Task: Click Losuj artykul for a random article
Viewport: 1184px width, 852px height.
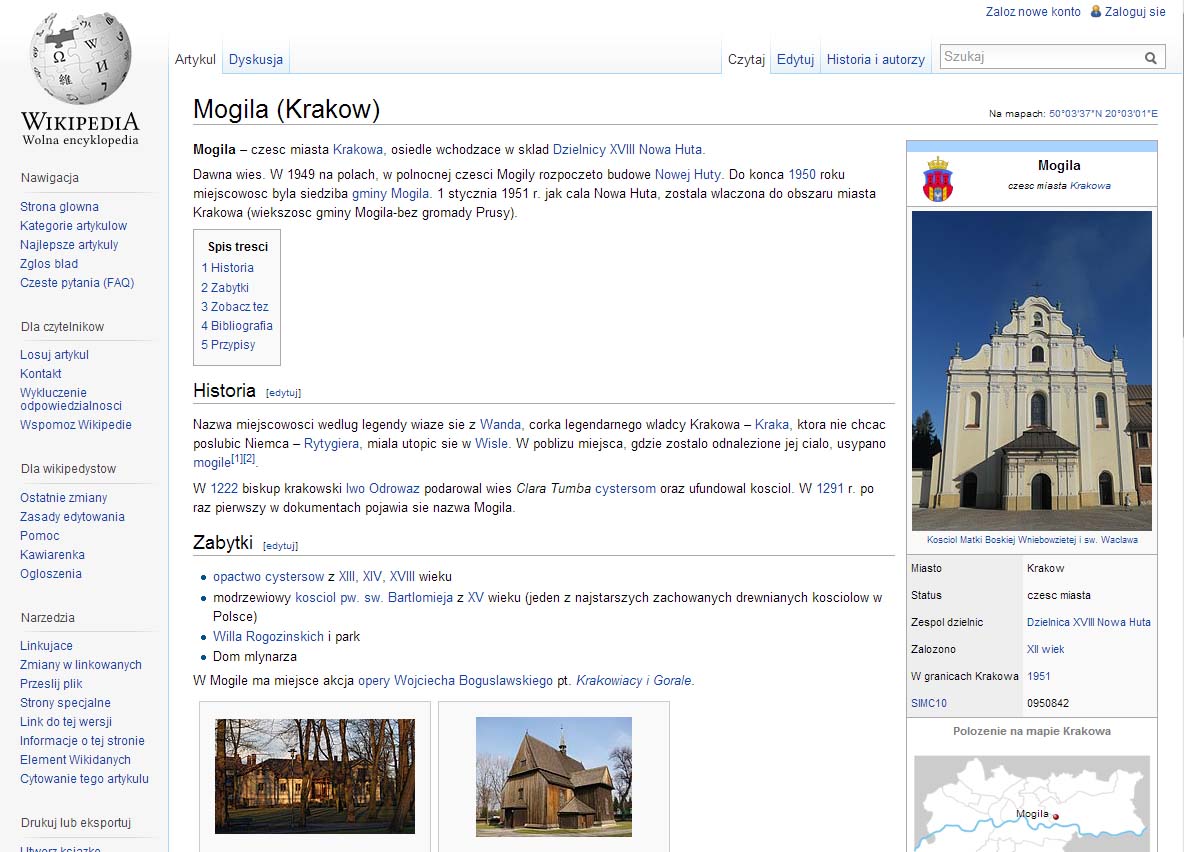Action: pyautogui.click(x=54, y=355)
